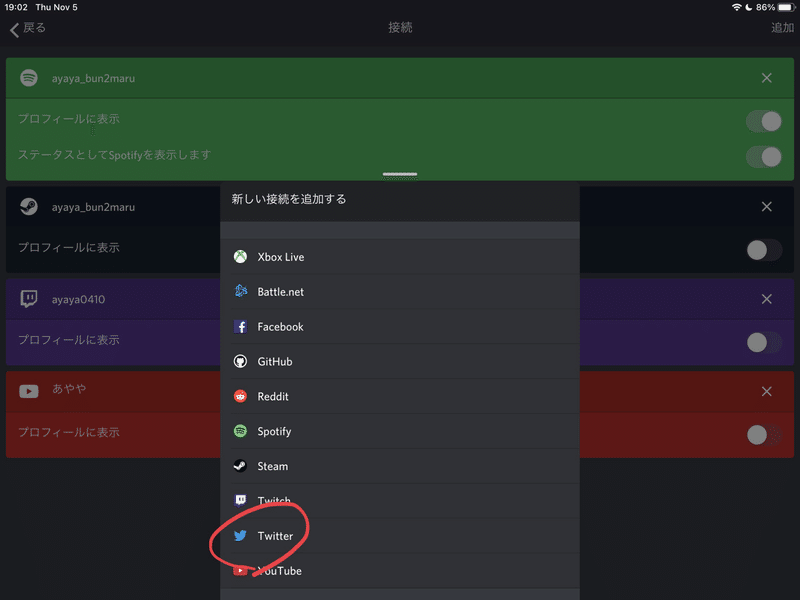Viewport: 800px width, 600px height.
Task: Choose Facebook in the connection list
Action: click(x=400, y=327)
